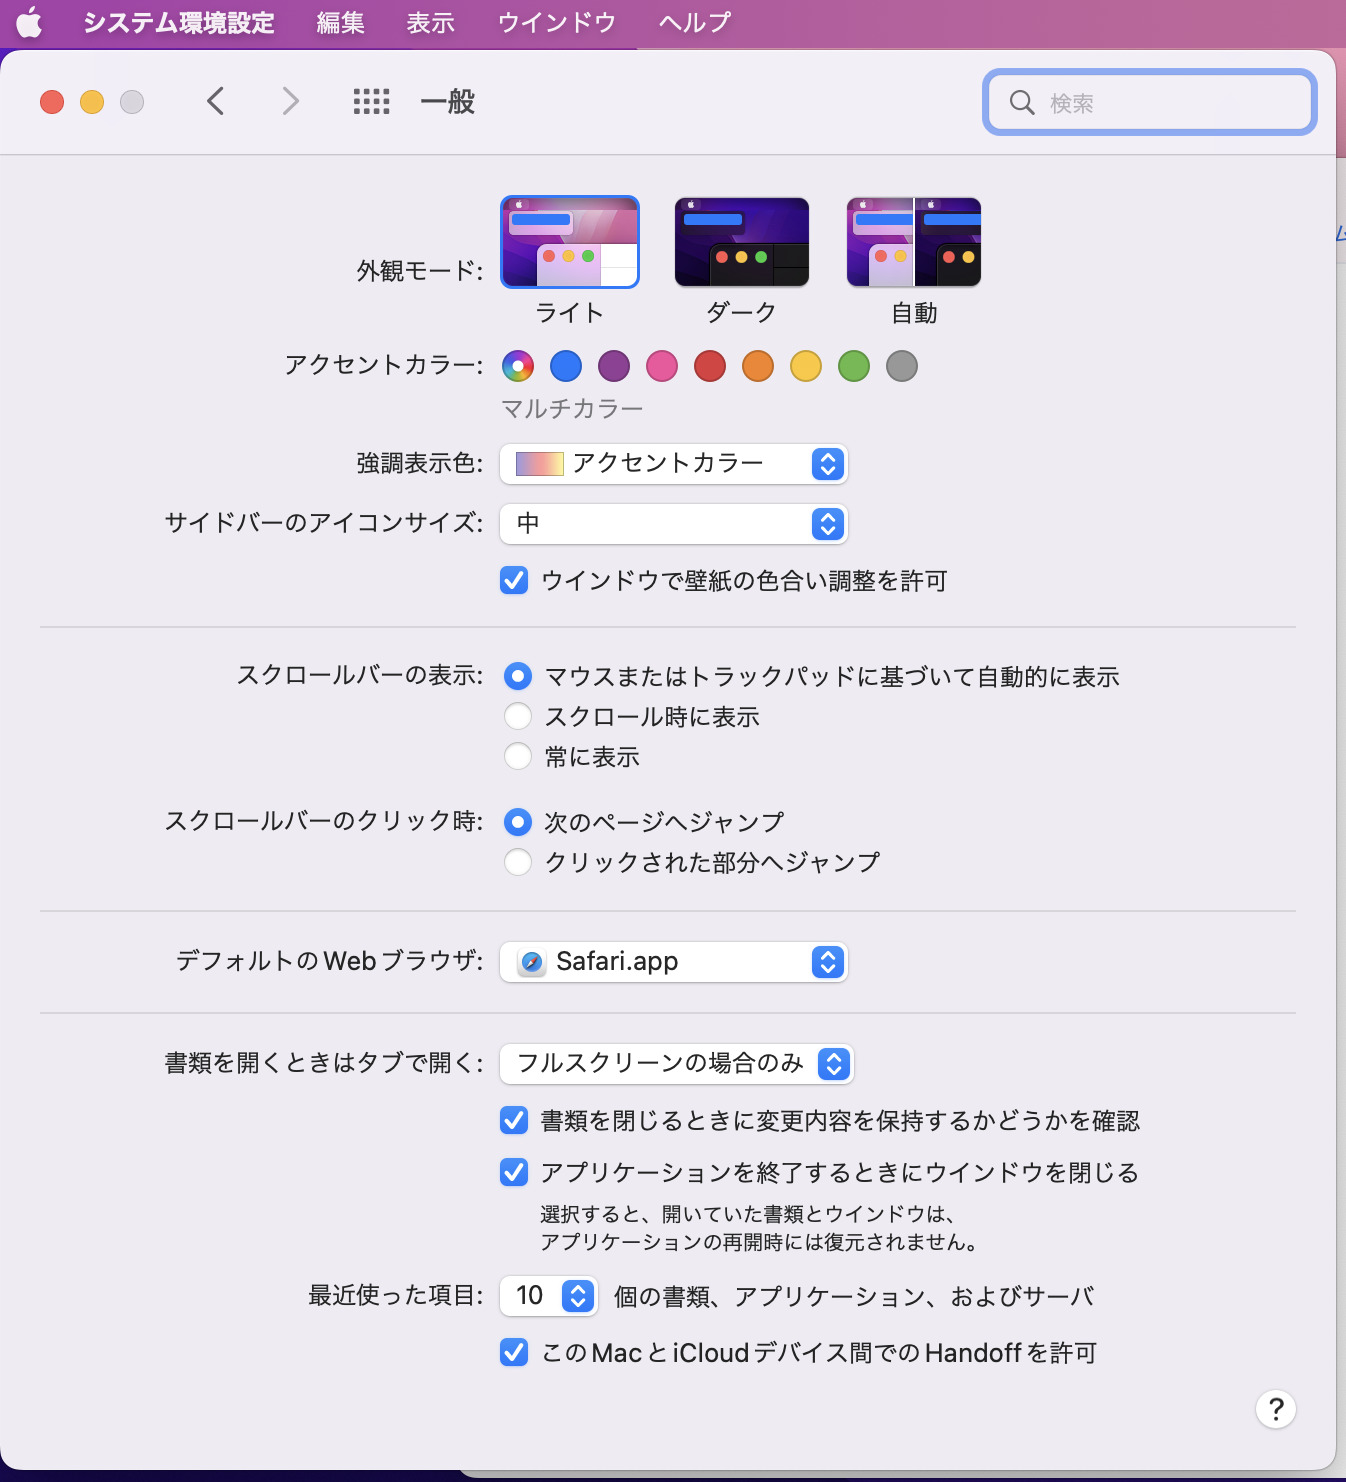Open the ヘルプ menu
The image size is (1346, 1482).
[x=695, y=22]
